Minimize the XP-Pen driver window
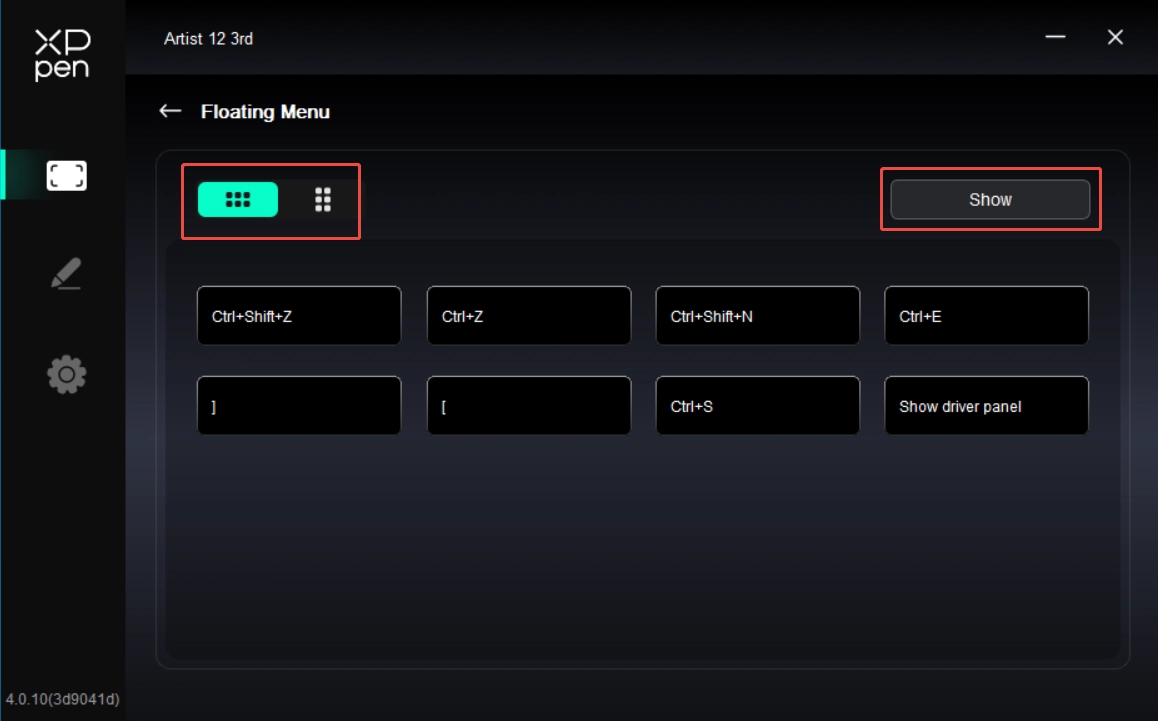This screenshot has height=721, width=1158. click(1055, 37)
